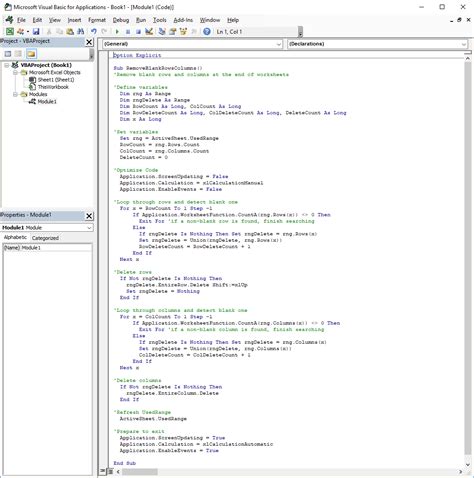This screenshot has height=478, width=474.
Task: Collapse the VBAProject (Book1) tree node
Action: 7,65
